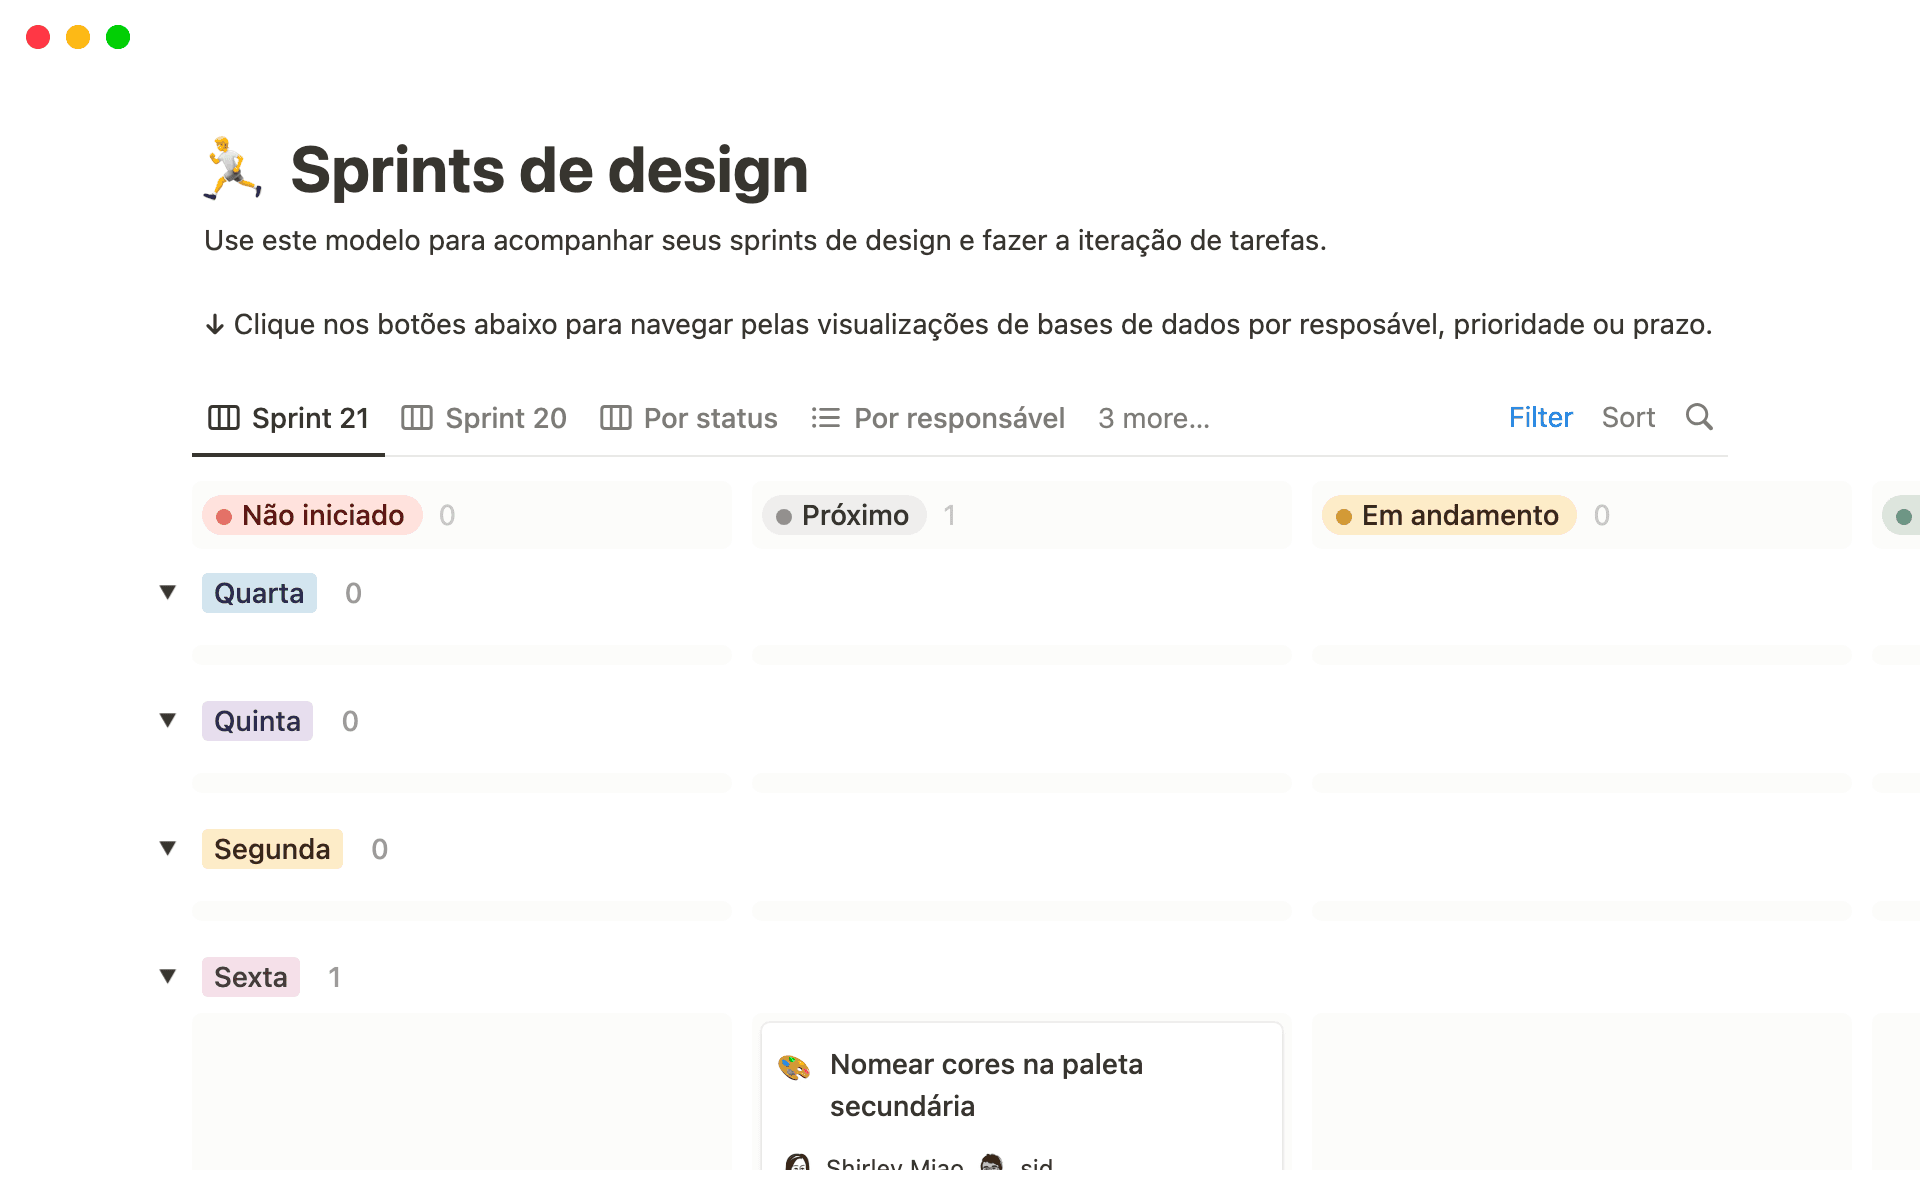
Task: Click the search magnifier icon
Action: [x=1698, y=417]
